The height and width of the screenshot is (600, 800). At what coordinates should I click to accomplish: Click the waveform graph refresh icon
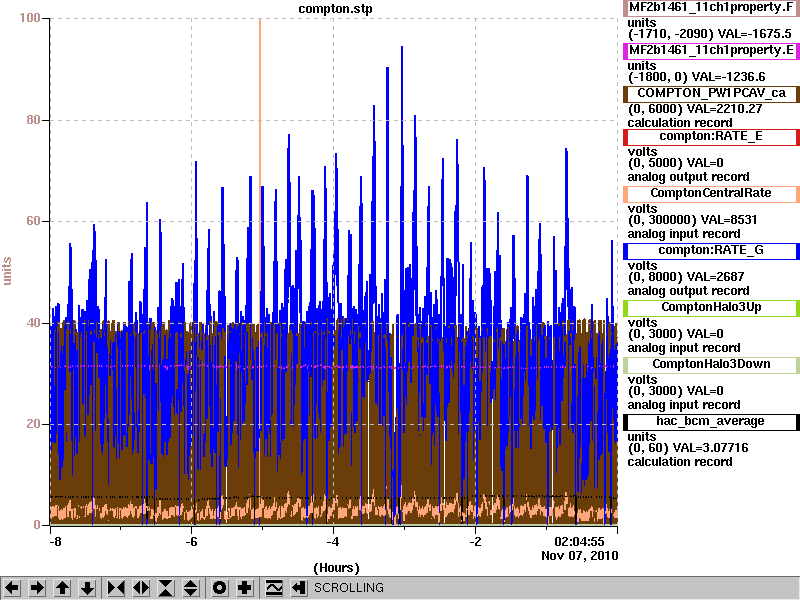click(274, 588)
